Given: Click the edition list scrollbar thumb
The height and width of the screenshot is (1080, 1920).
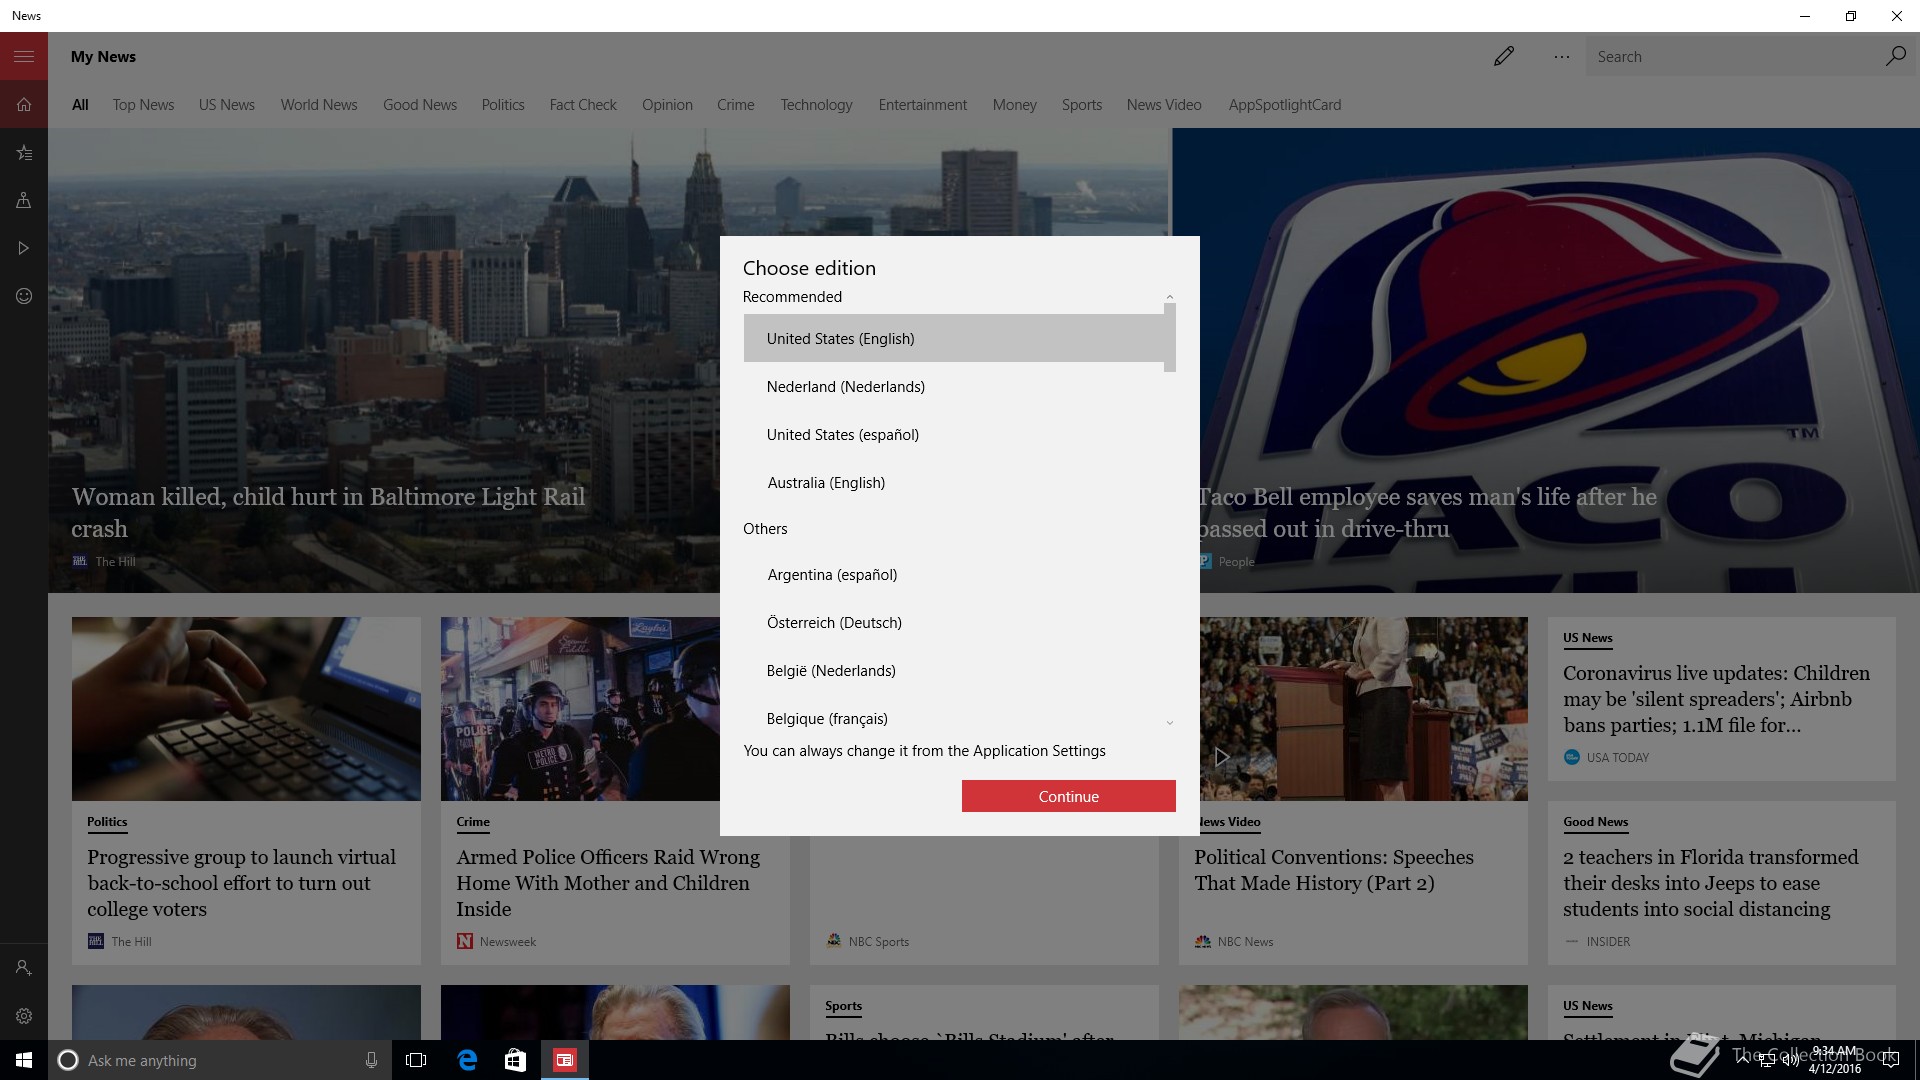Looking at the screenshot, I should click(x=1170, y=338).
